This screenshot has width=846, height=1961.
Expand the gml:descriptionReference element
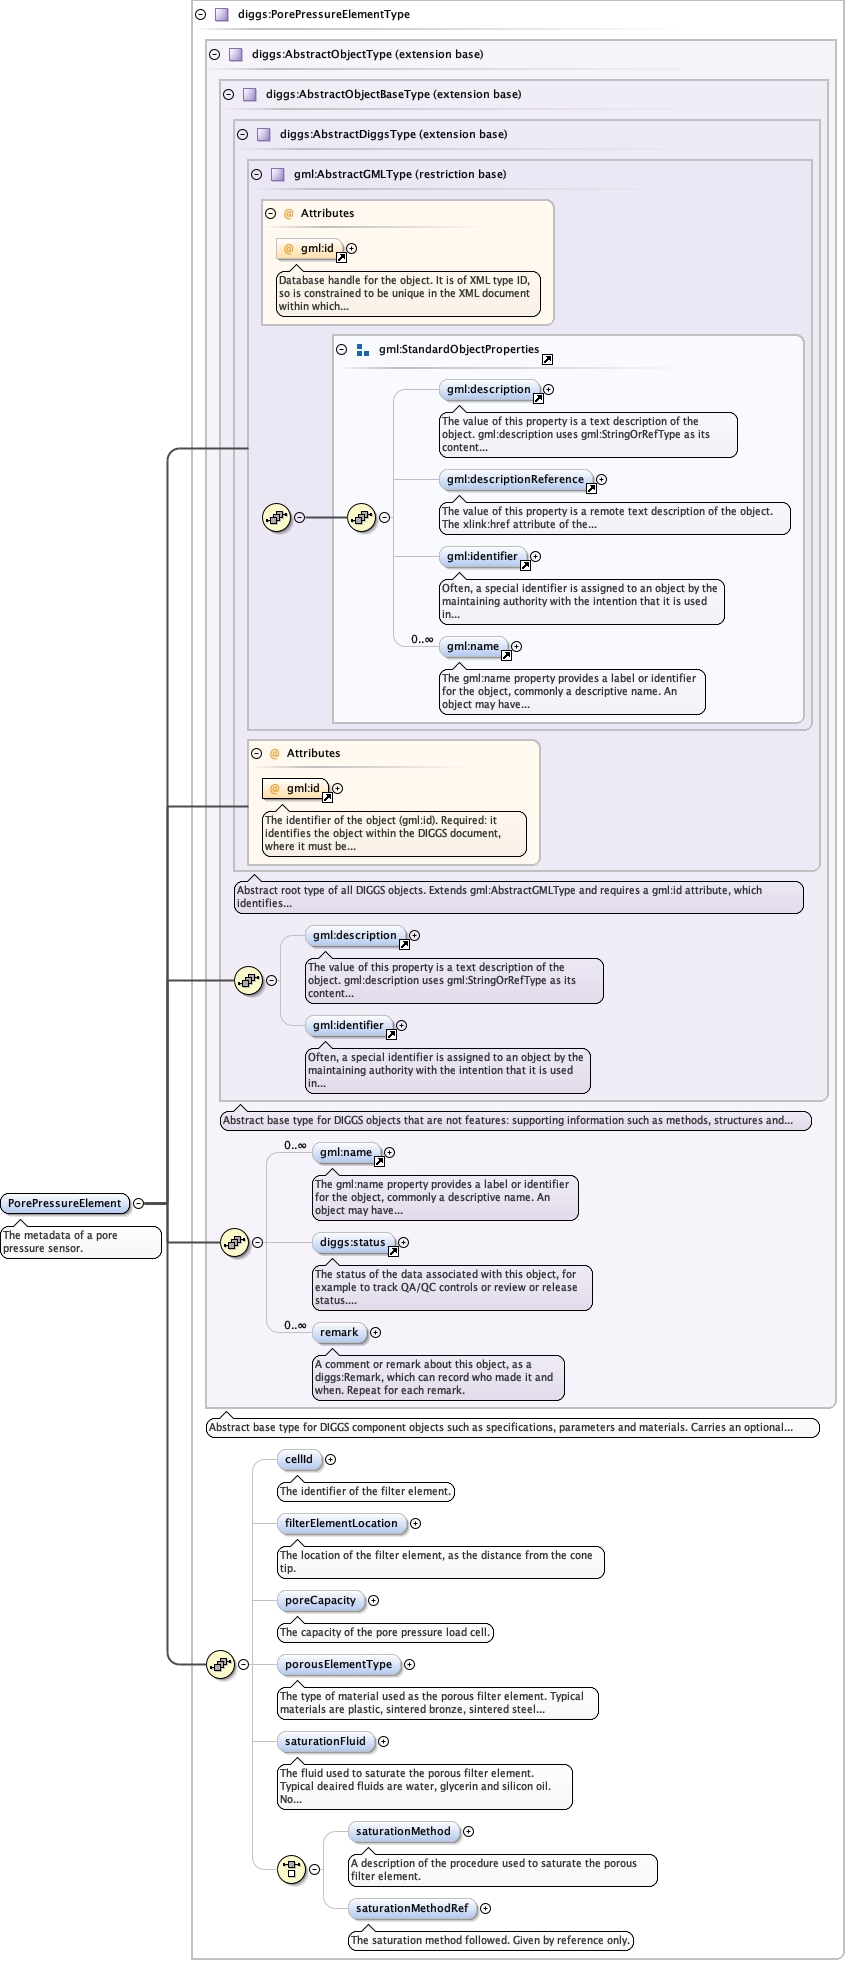(601, 480)
